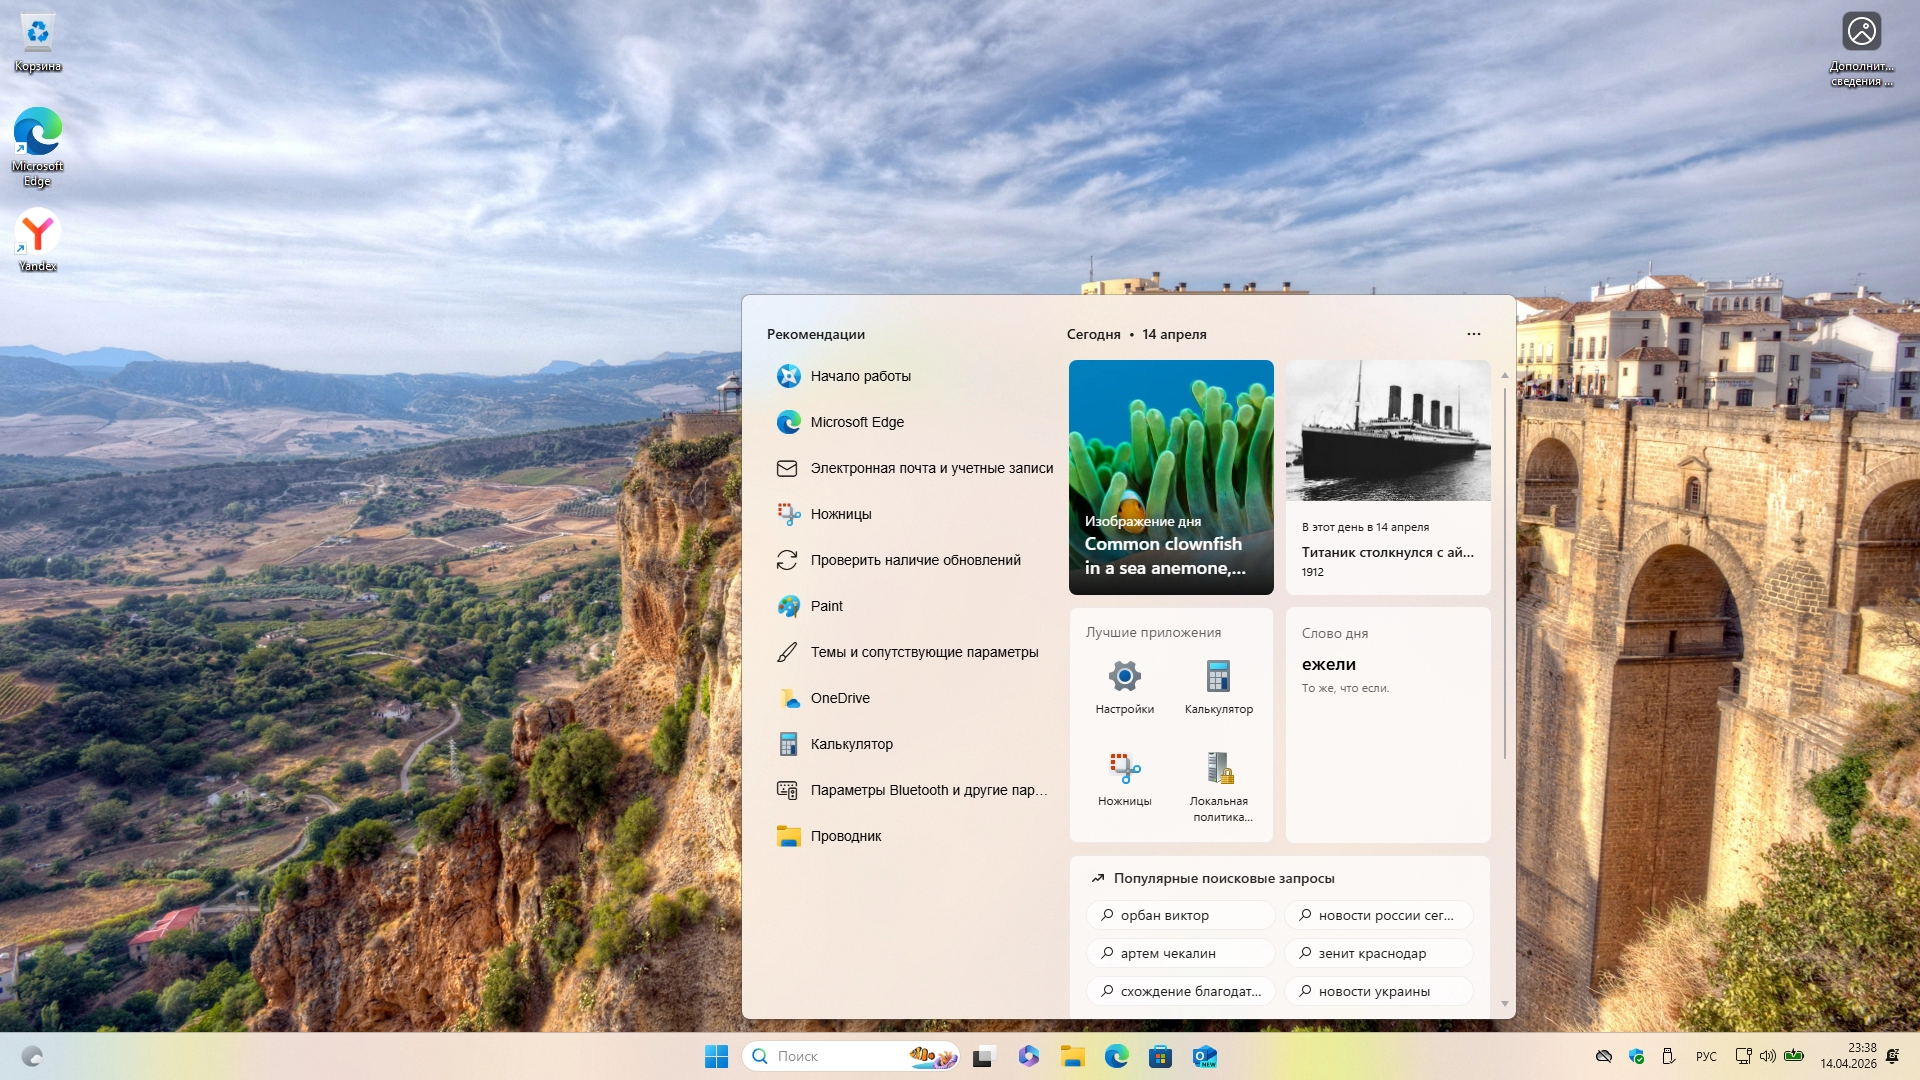Click Microsoft Store icon on taskbar
Image resolution: width=1920 pixels, height=1080 pixels.
[1160, 1056]
